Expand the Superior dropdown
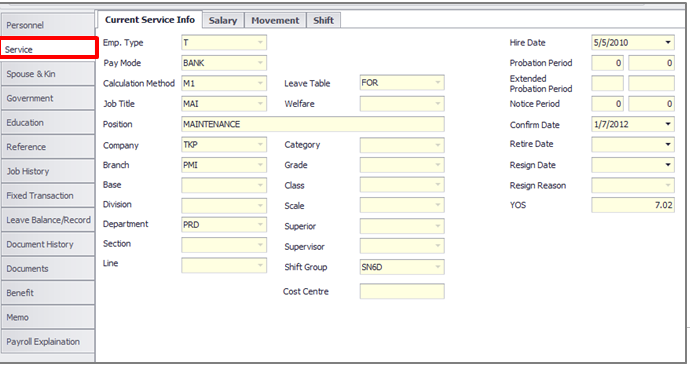This screenshot has width=690, height=365. tap(438, 226)
